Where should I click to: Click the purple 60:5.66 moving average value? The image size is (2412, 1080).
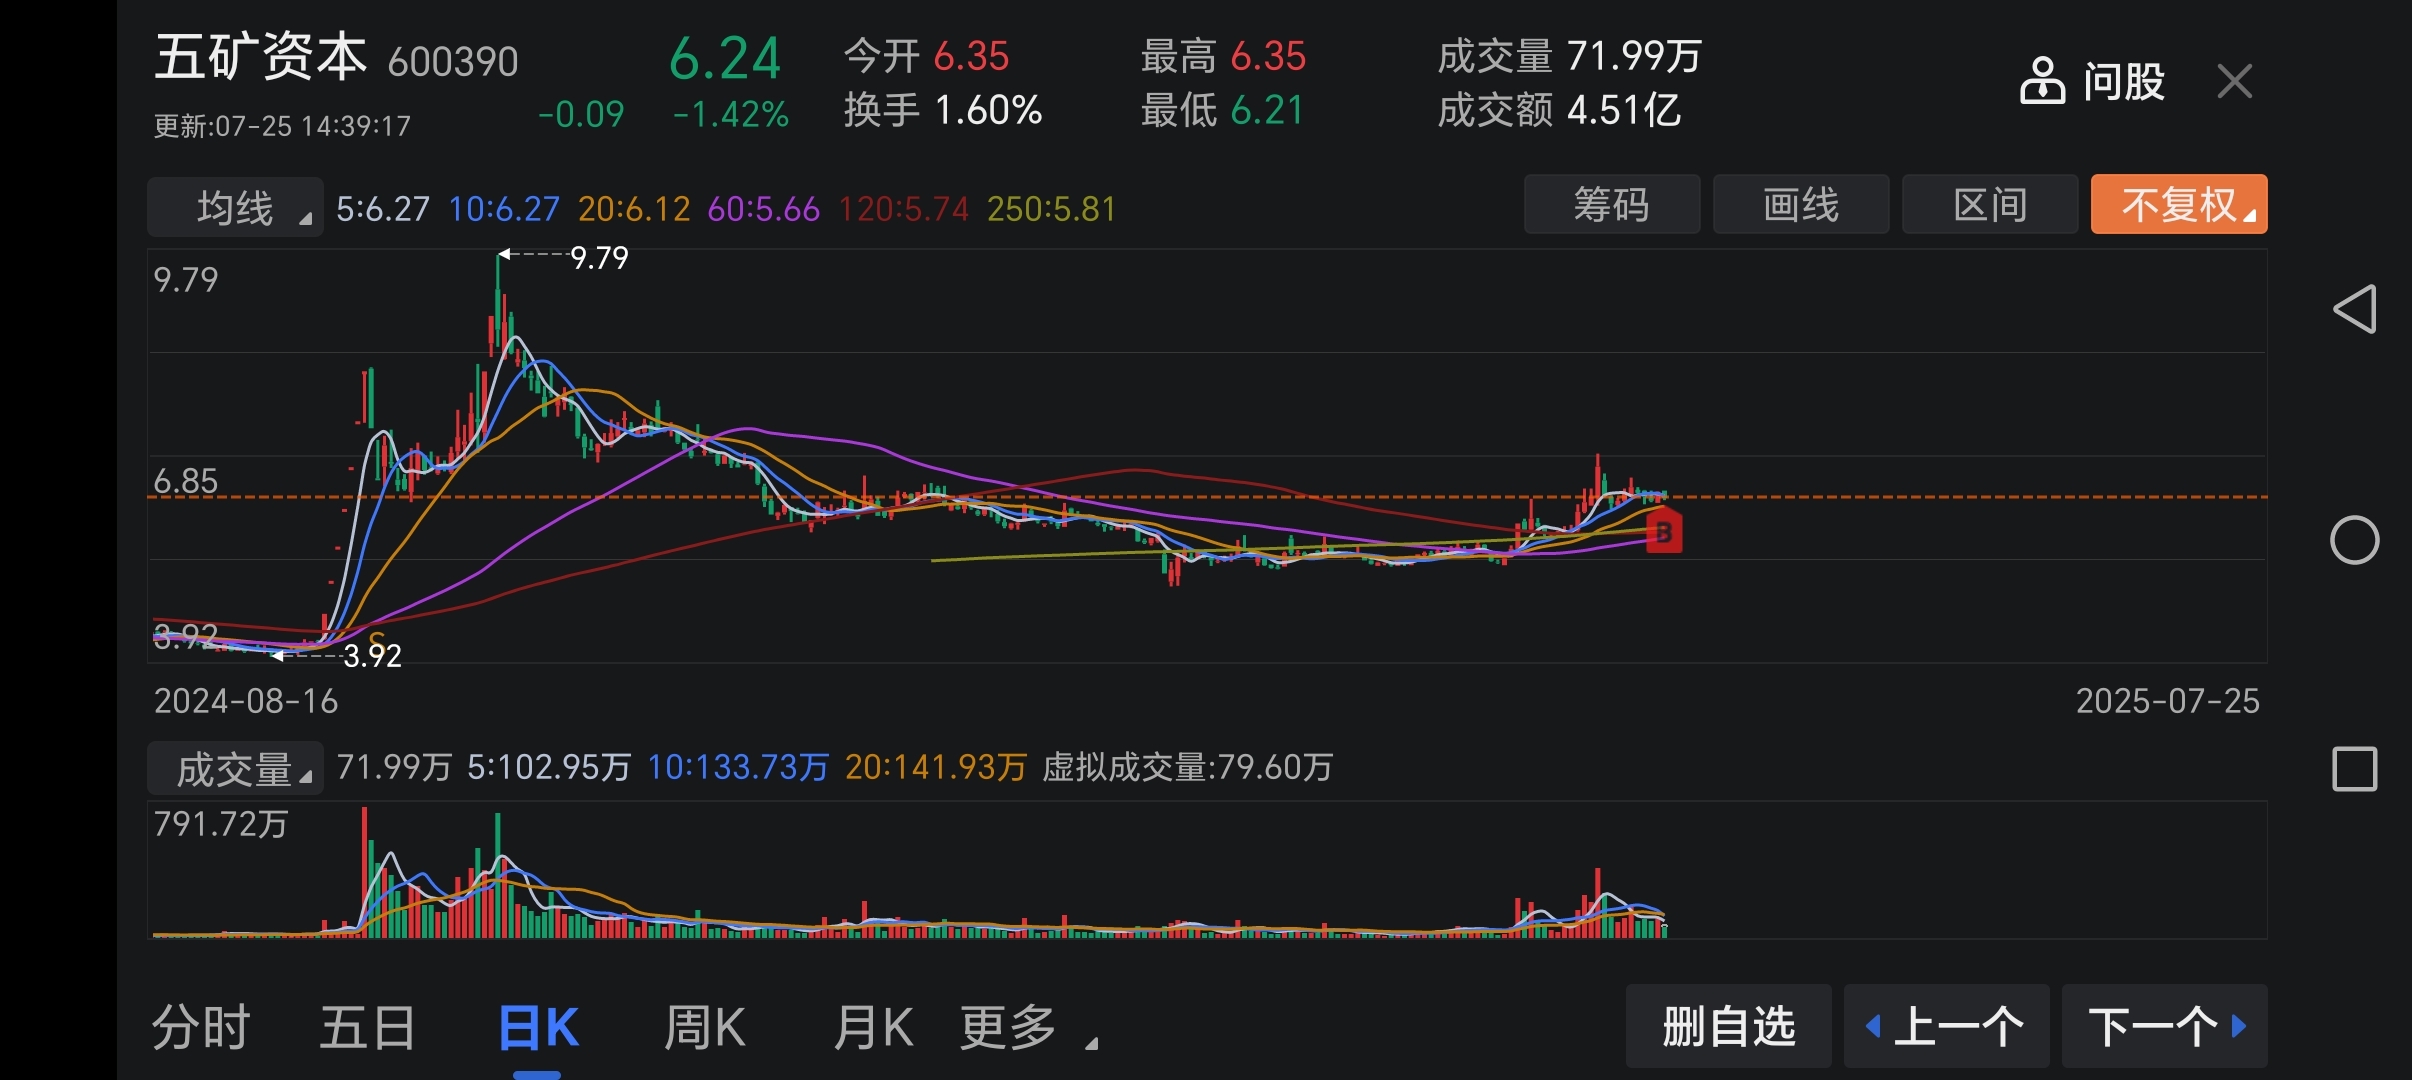point(764,209)
